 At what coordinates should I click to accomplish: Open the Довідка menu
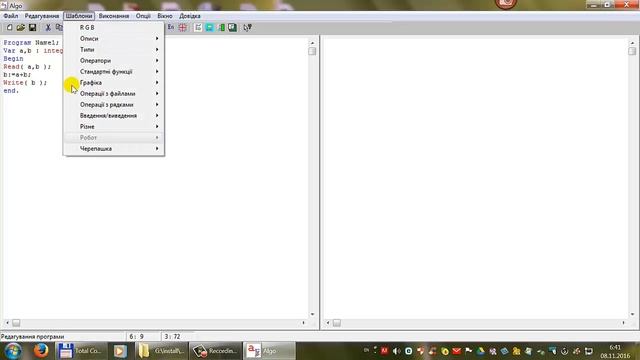click(x=190, y=16)
